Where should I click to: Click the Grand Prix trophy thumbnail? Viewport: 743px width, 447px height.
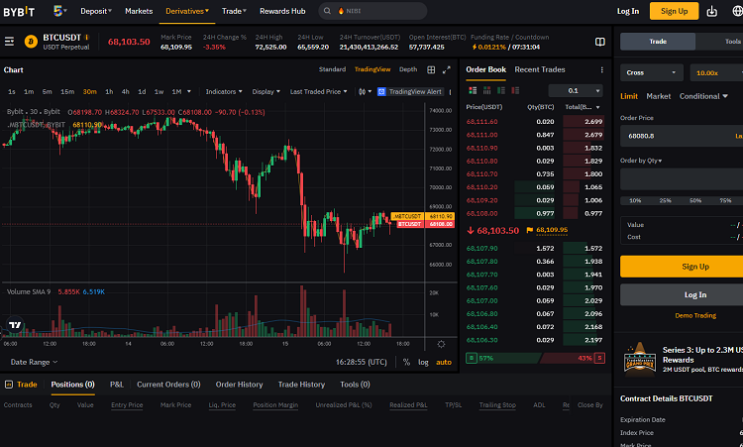click(x=639, y=359)
